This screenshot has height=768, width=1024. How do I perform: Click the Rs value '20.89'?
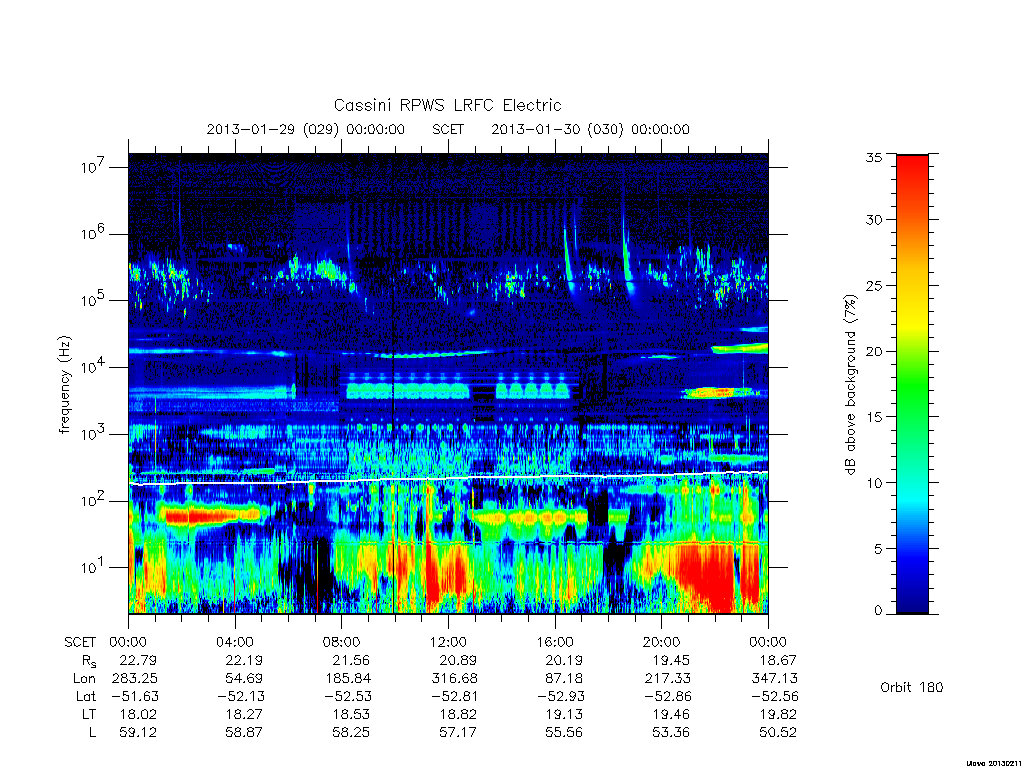coord(458,660)
